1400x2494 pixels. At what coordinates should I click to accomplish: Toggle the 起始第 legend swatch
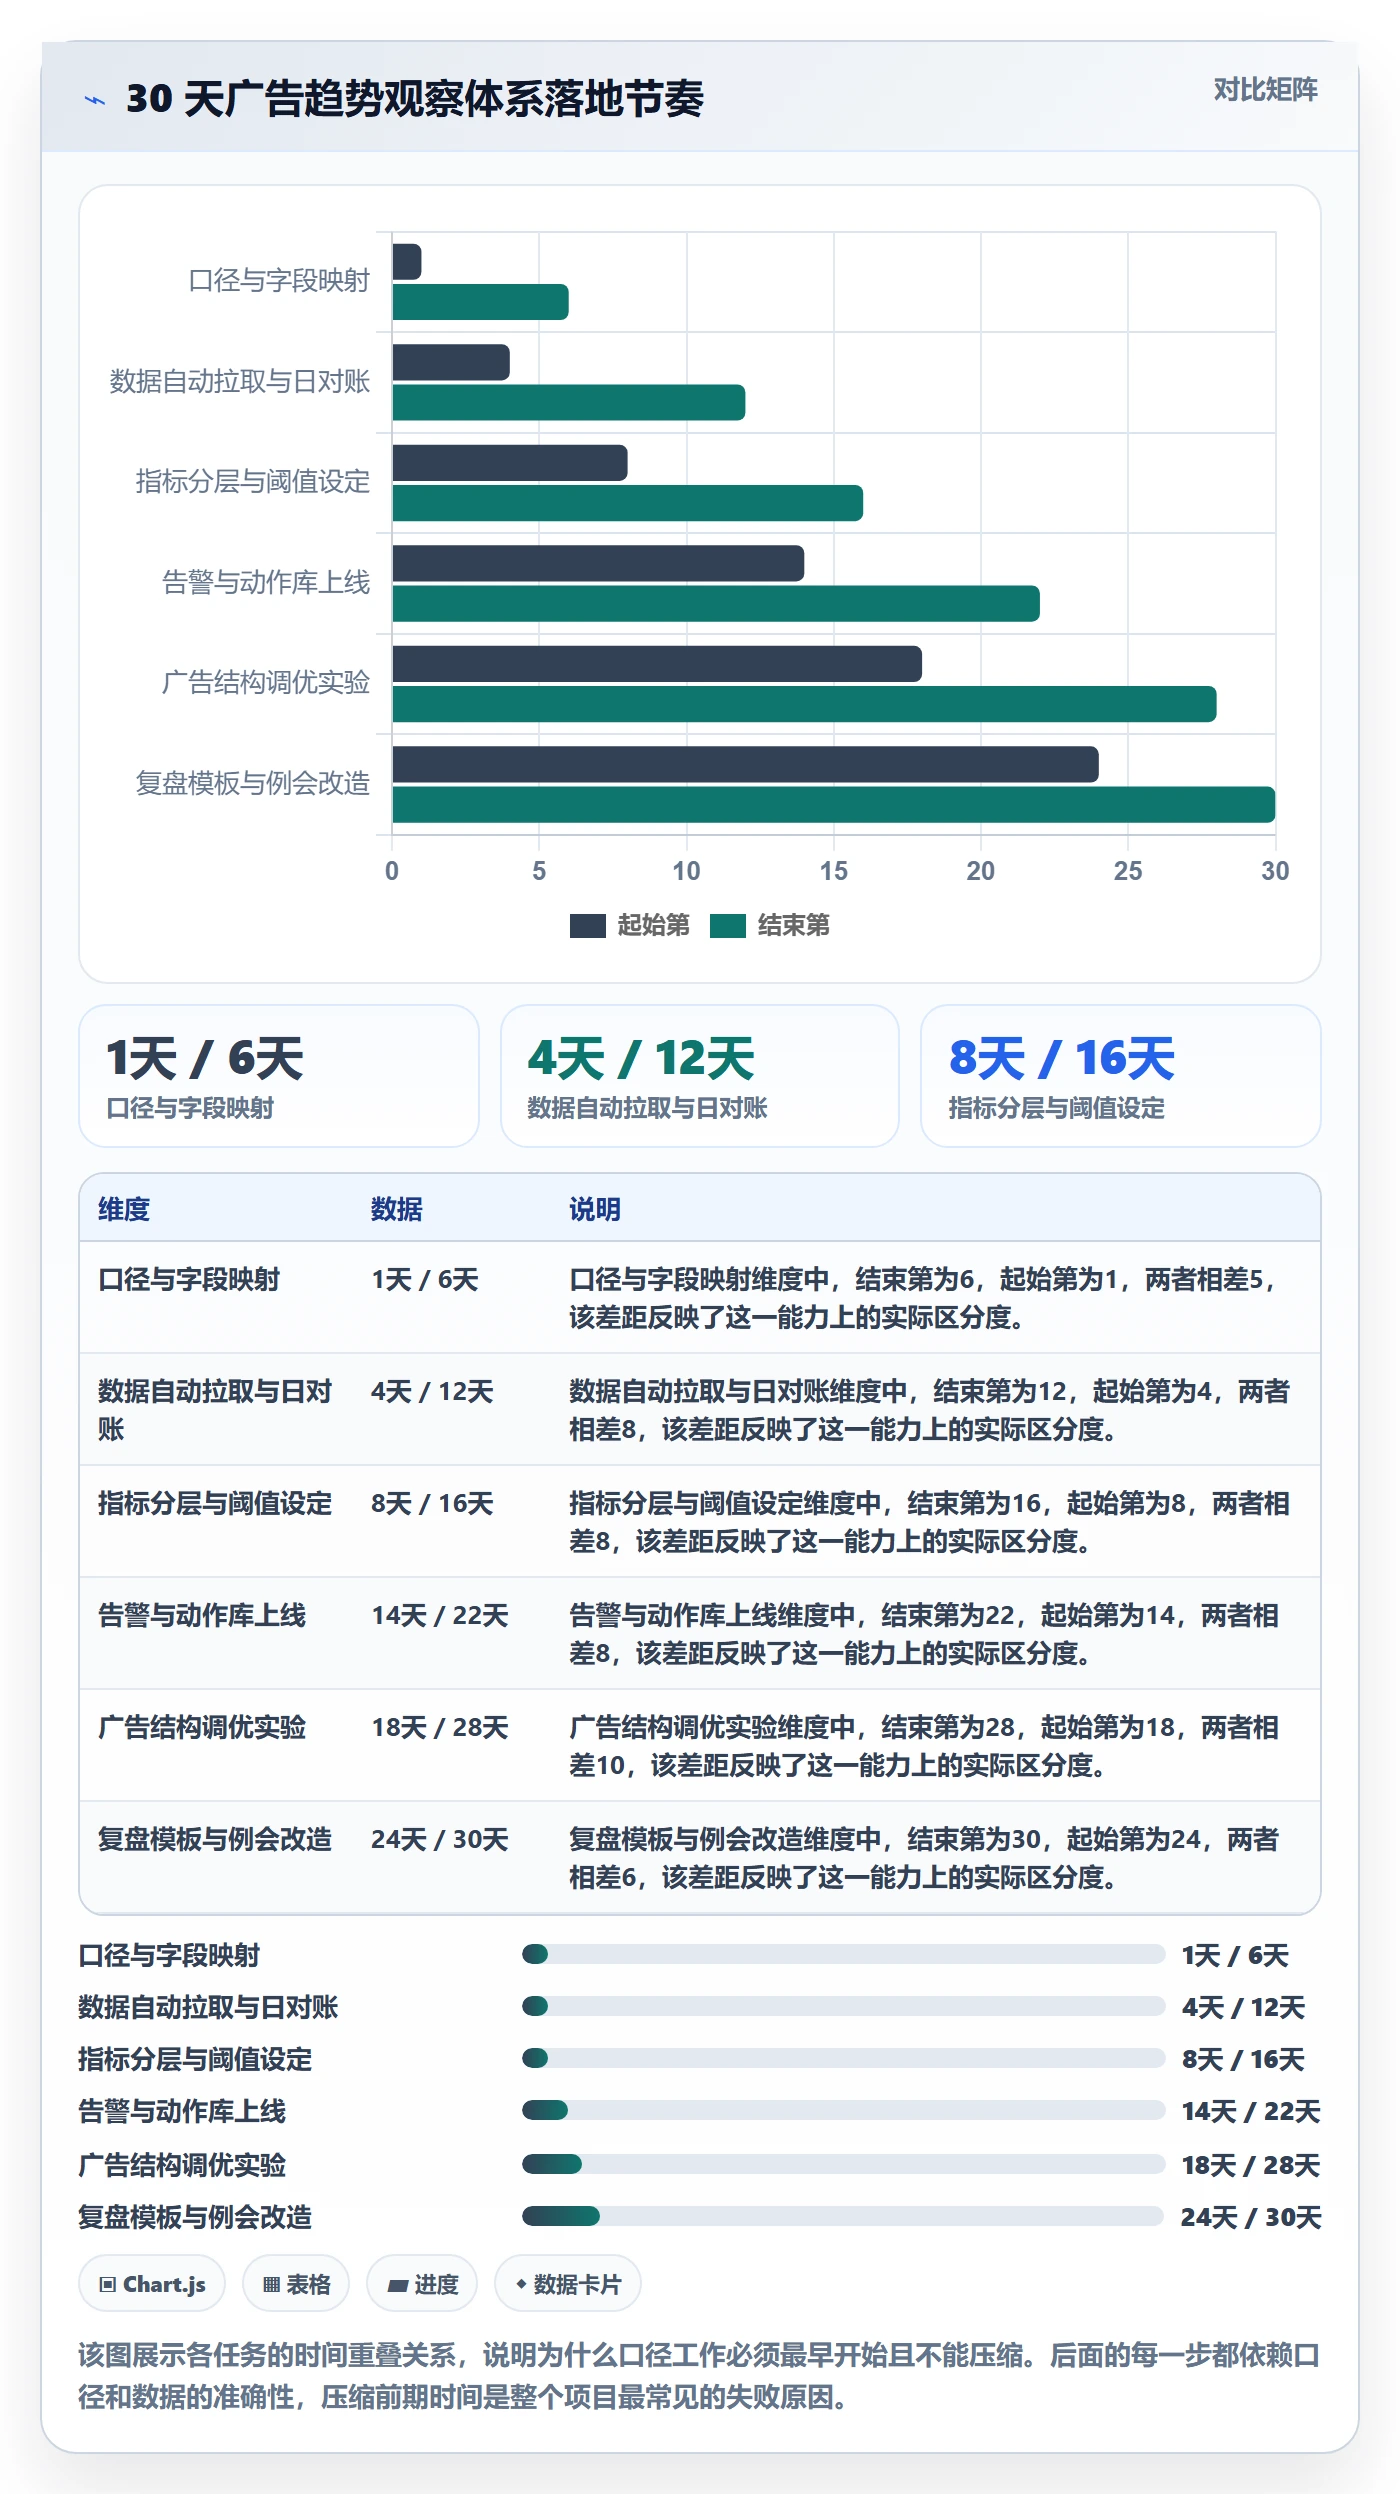[588, 926]
